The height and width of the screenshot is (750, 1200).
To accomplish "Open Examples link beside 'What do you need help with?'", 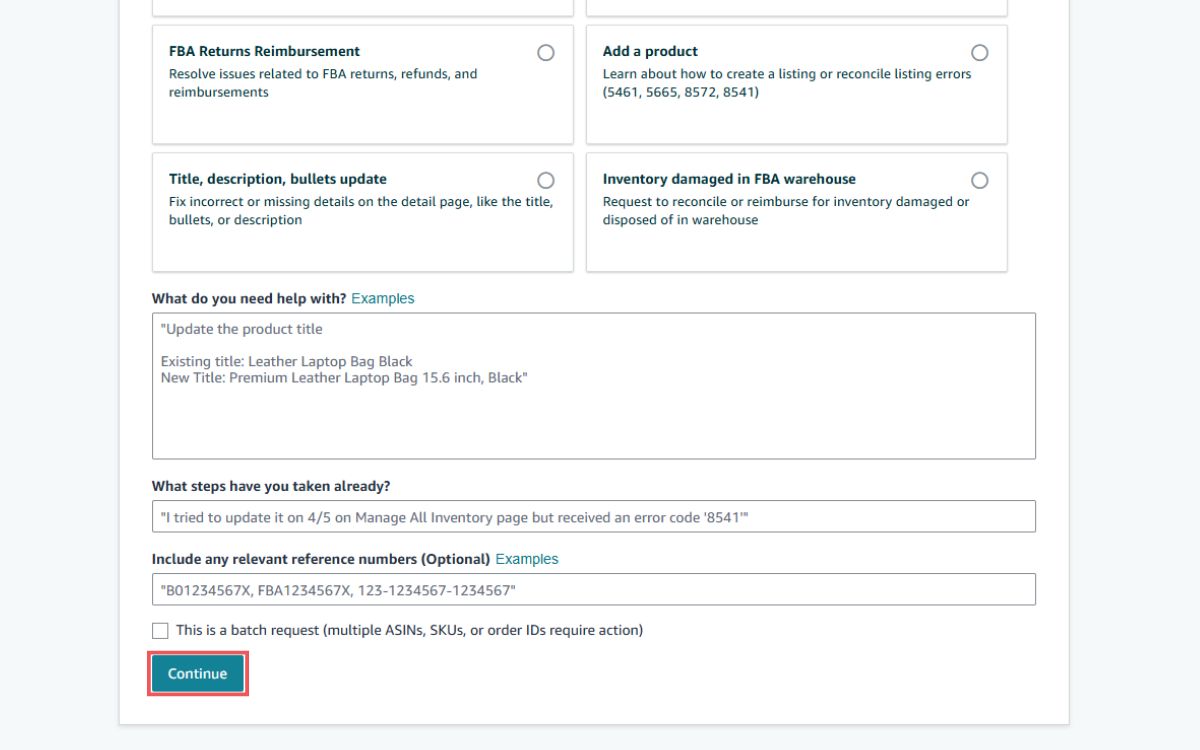I will (x=382, y=299).
